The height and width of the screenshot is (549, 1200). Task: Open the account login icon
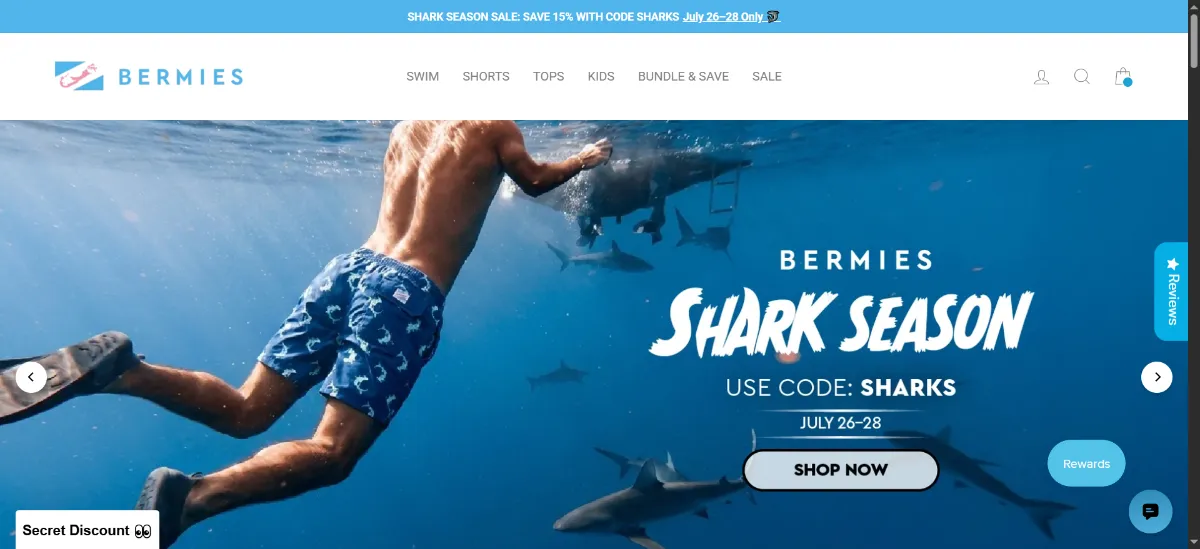[x=1041, y=77]
